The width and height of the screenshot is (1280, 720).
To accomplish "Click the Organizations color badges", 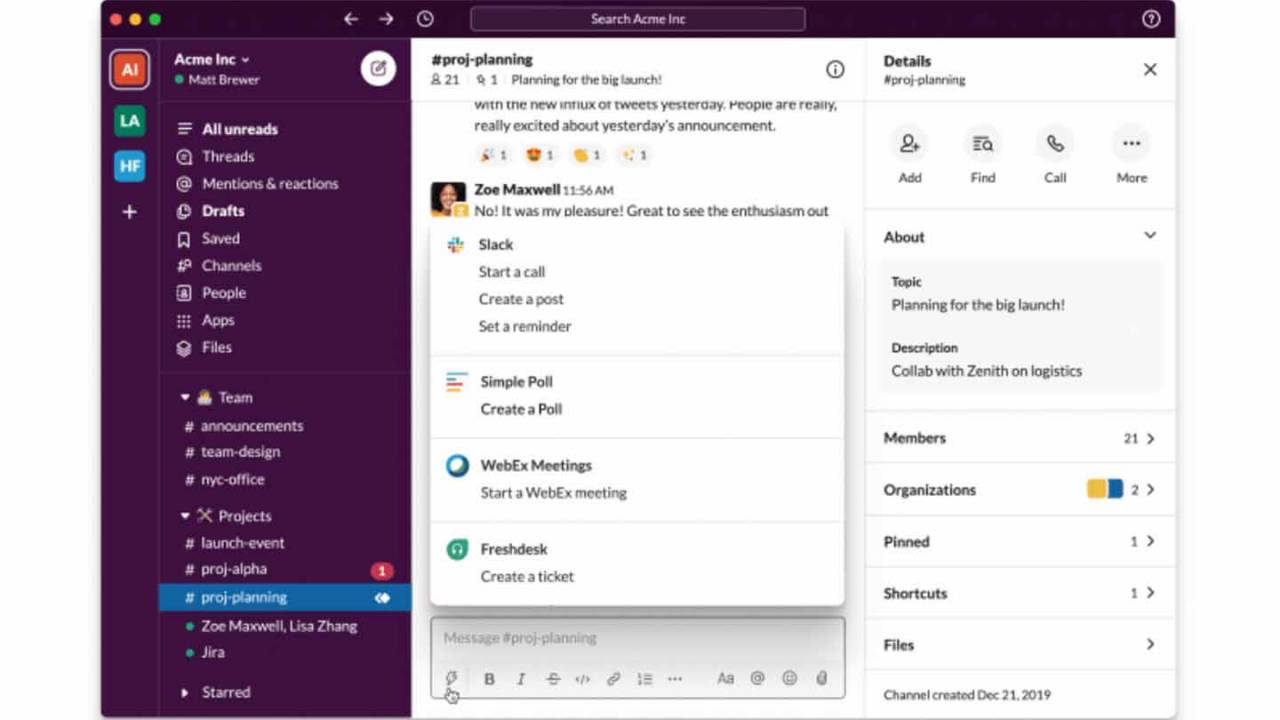I will [1105, 490].
